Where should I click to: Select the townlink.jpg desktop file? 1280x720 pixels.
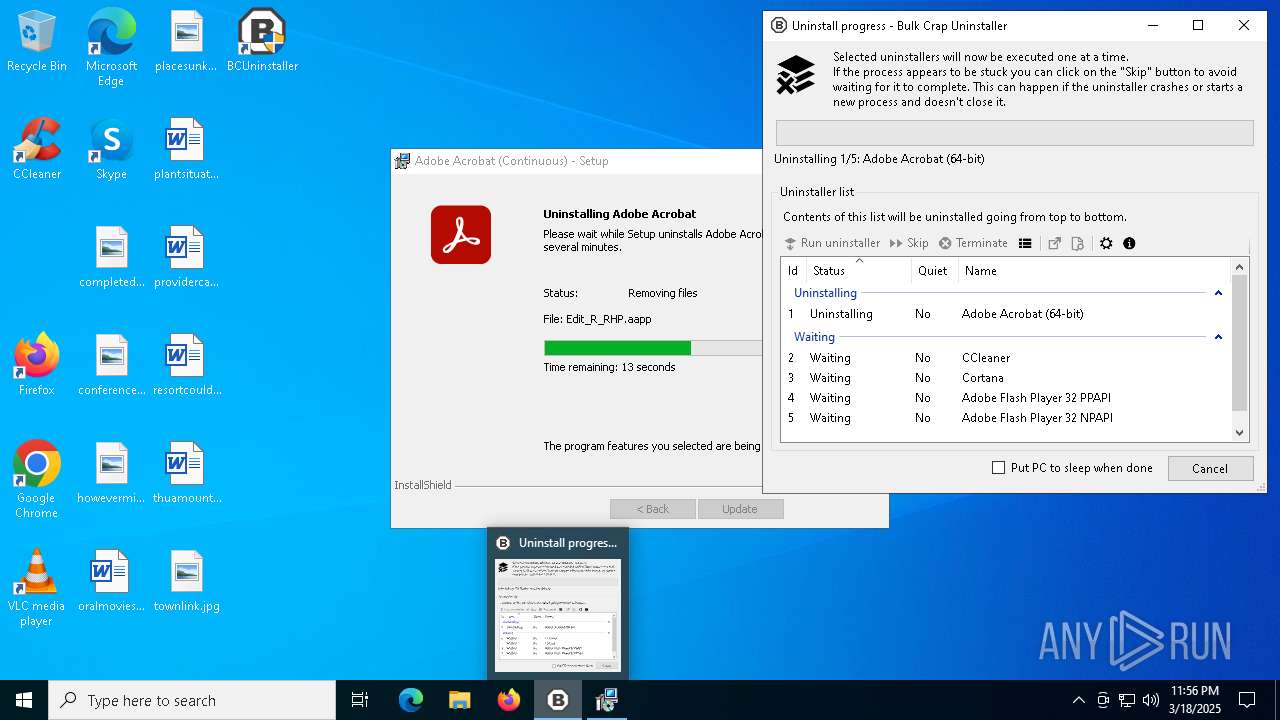[187, 582]
